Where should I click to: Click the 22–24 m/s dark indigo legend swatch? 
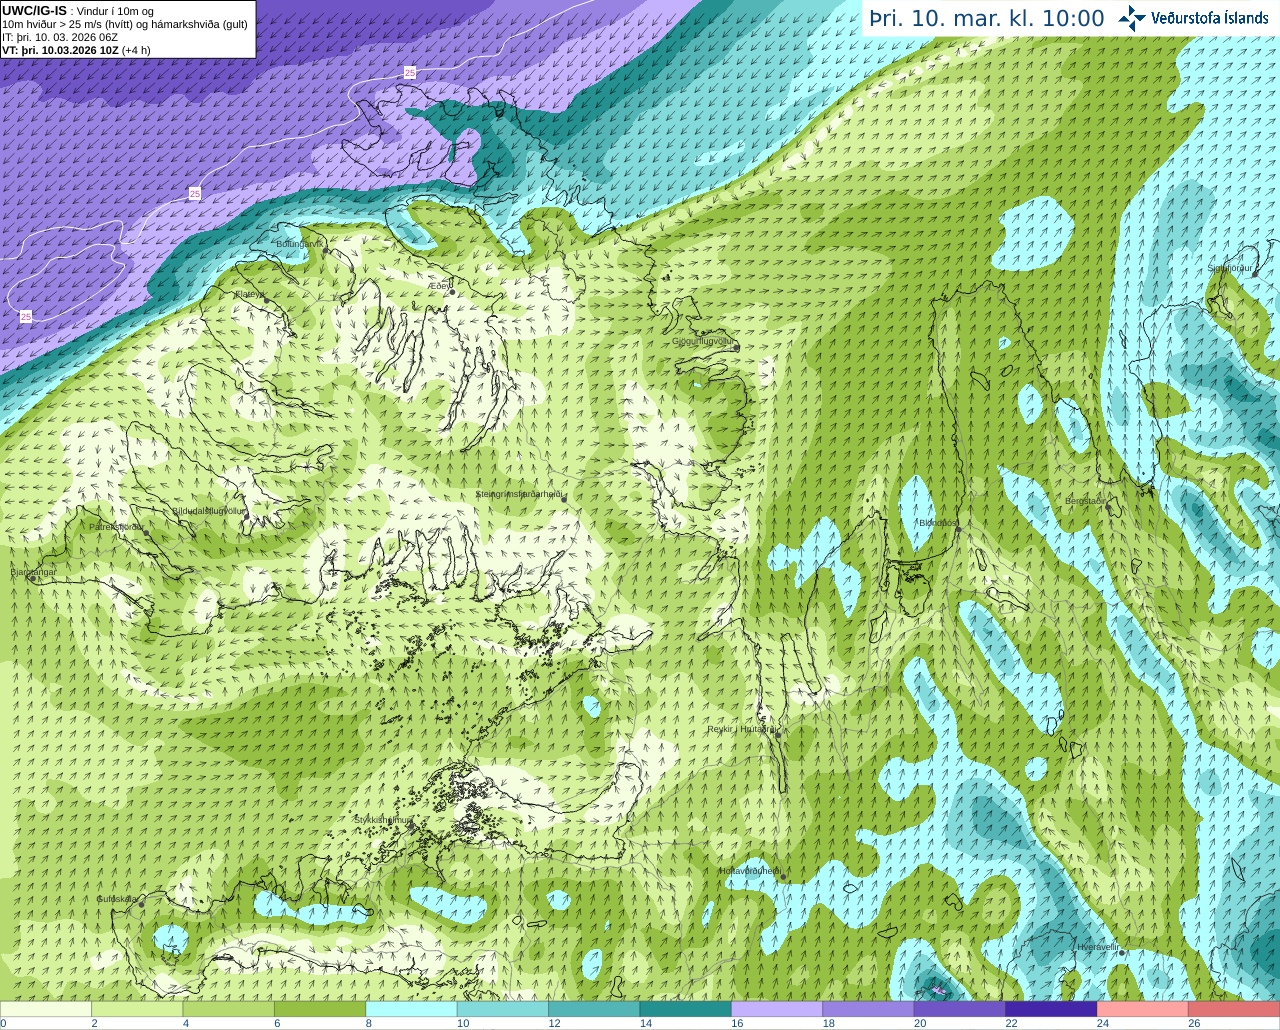[x=1051, y=1009]
